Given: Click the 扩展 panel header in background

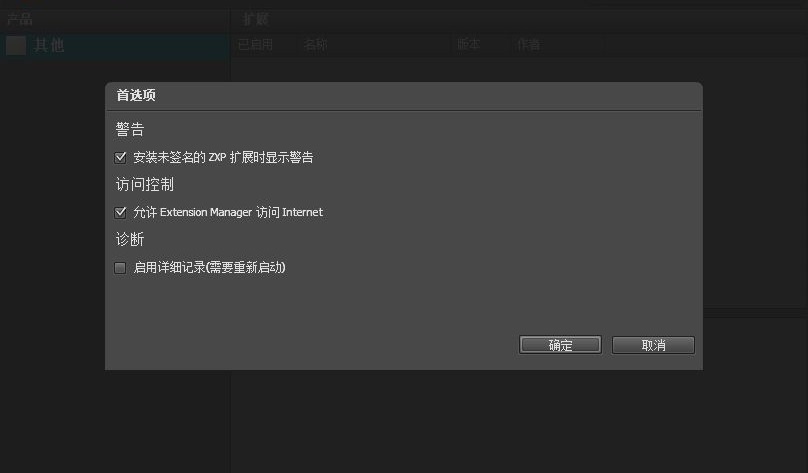Looking at the screenshot, I should click(256, 20).
